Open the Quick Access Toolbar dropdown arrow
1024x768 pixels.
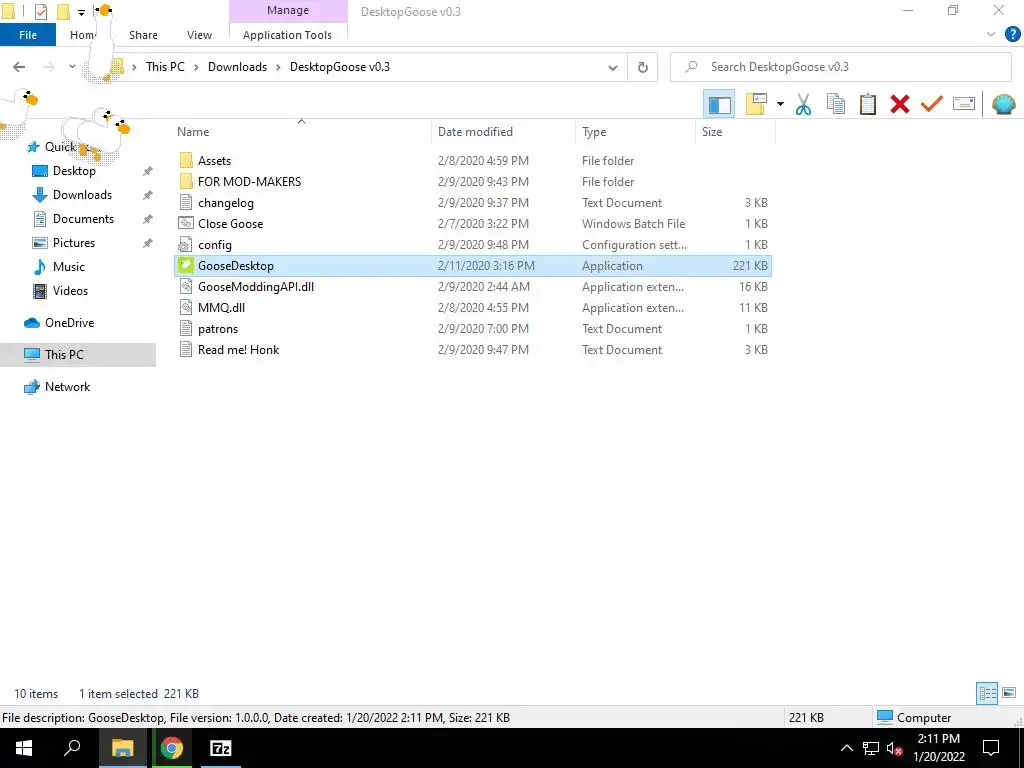pos(81,12)
